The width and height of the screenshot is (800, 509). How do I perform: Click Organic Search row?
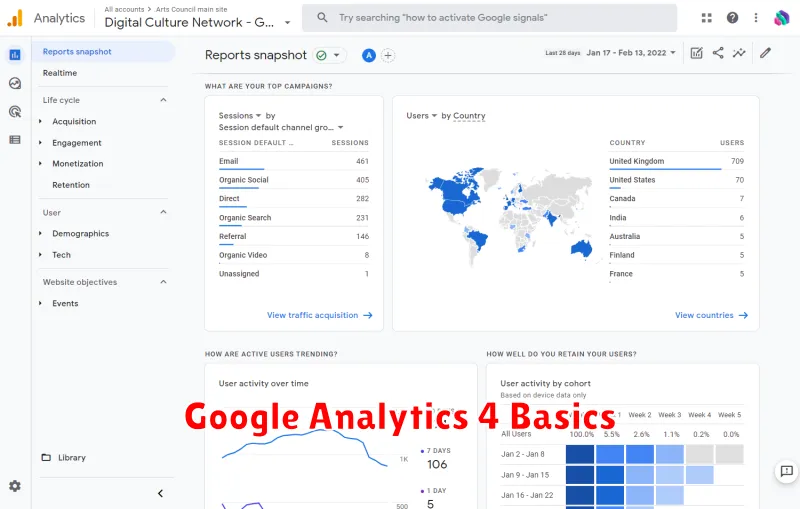pos(293,218)
